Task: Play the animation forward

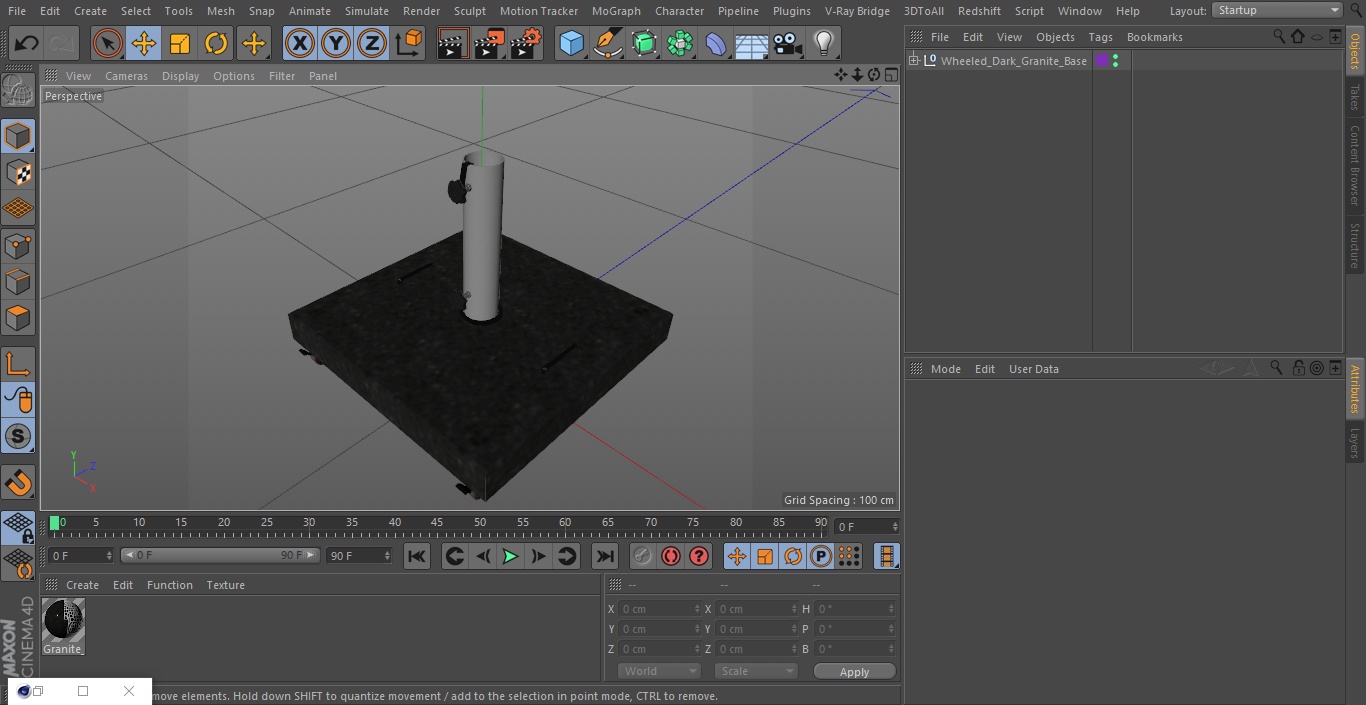Action: [510, 556]
